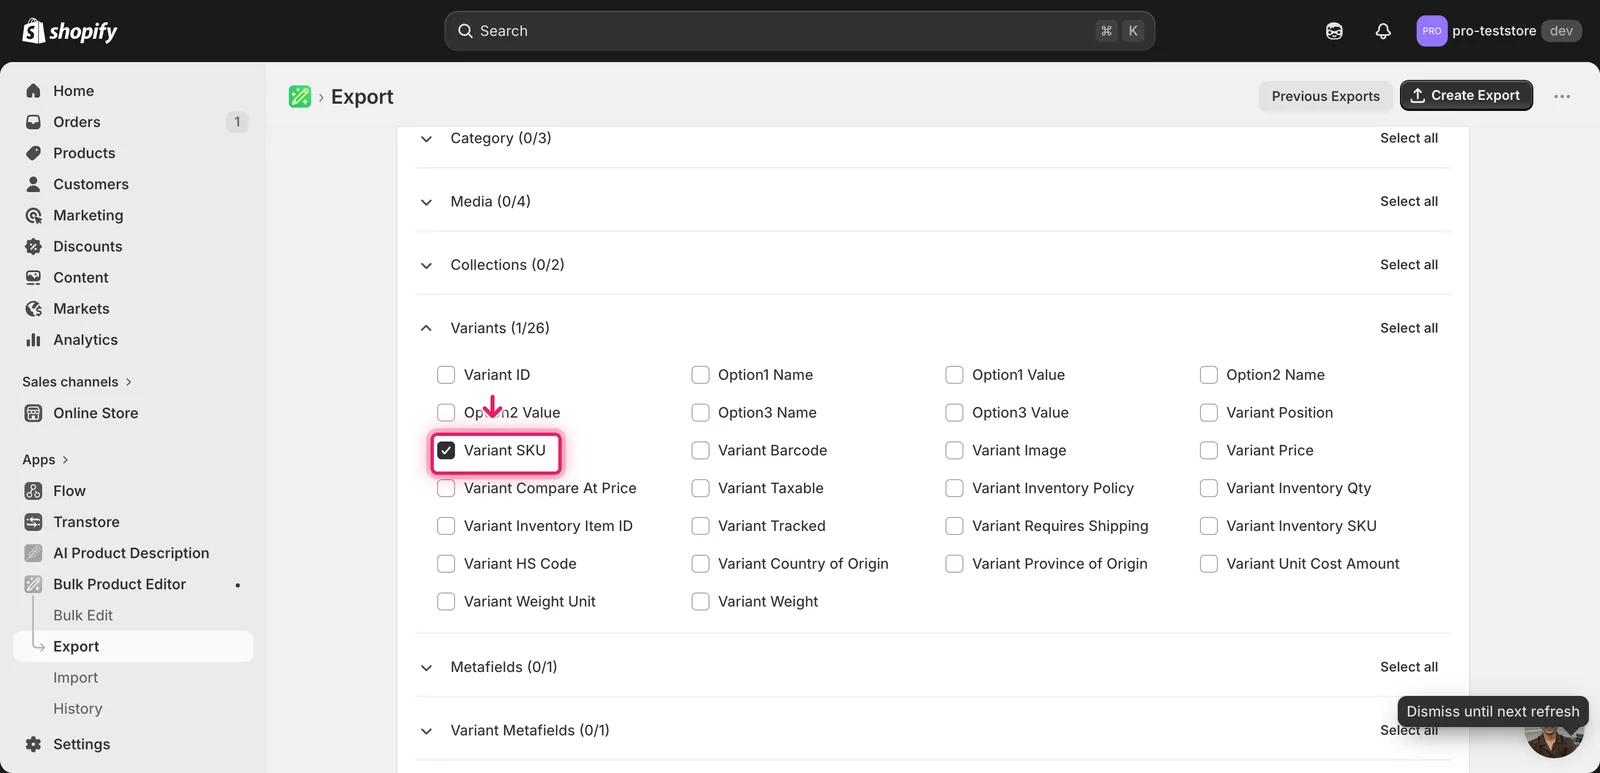Click the Discounts badge icon
The height and width of the screenshot is (773, 1600).
coord(33,246)
